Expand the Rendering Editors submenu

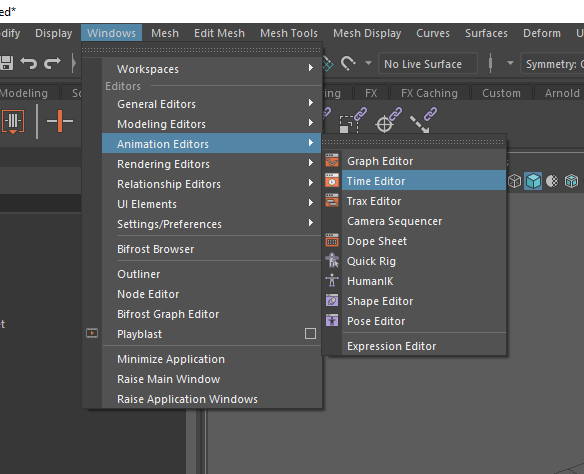pos(311,163)
